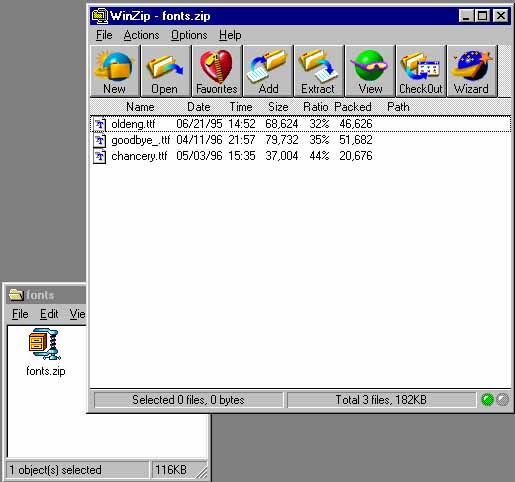This screenshot has width=515, height=482.
Task: Click the CheckOut toolbar icon
Action: pyautogui.click(x=421, y=71)
